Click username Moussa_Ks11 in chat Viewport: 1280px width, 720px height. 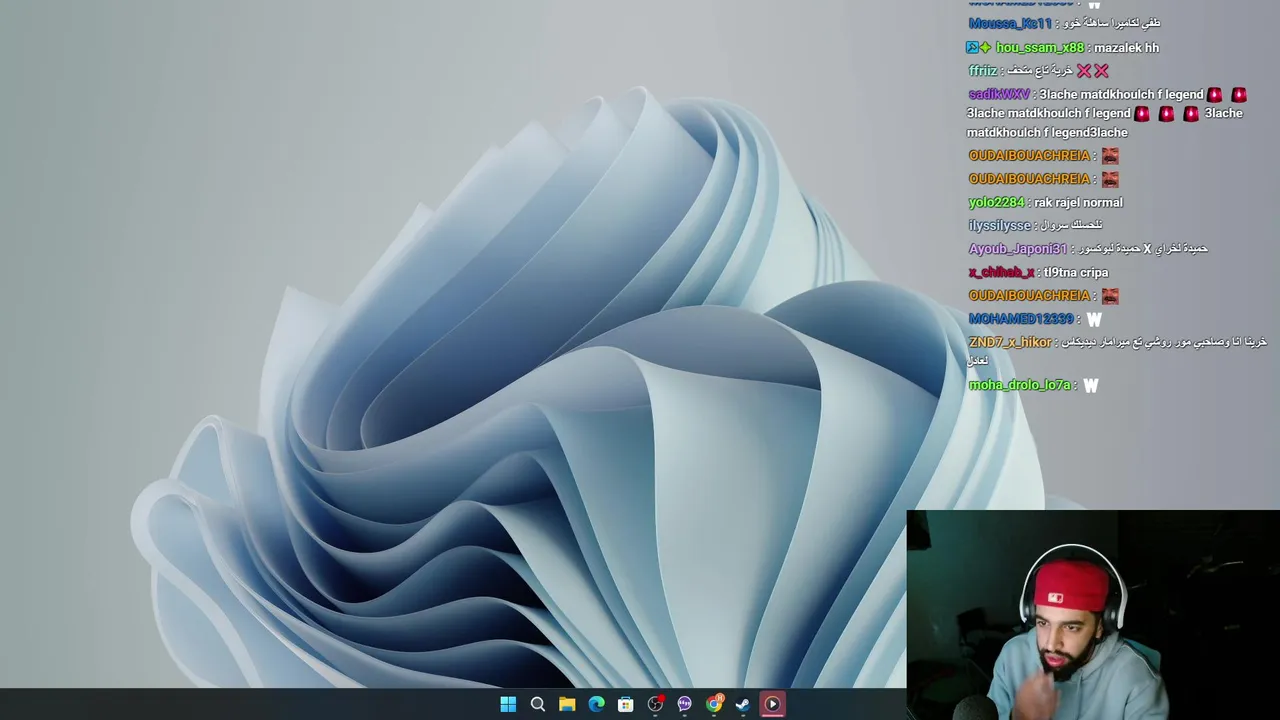tap(1010, 23)
